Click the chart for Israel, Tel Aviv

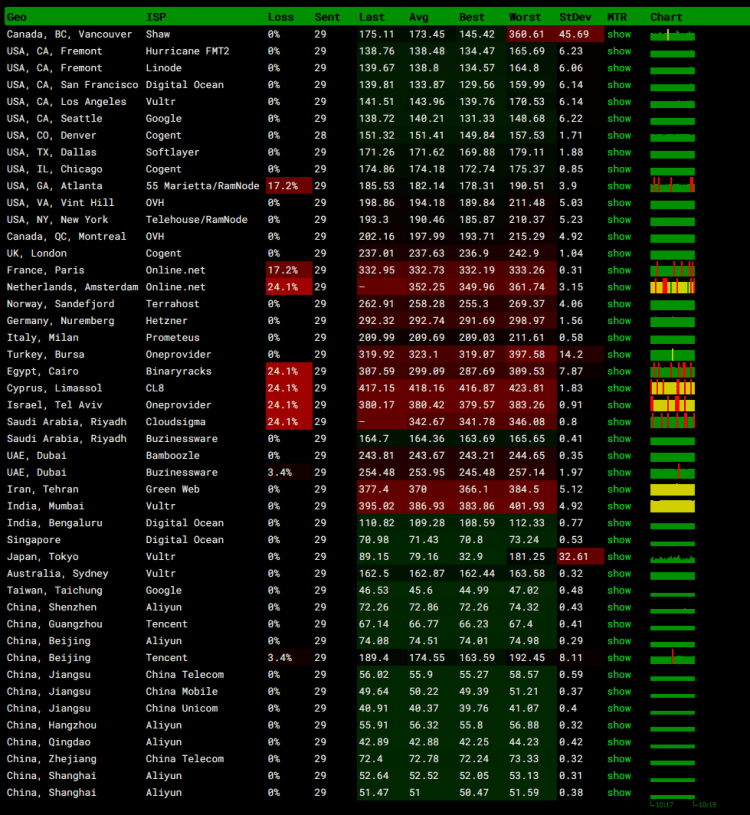point(672,405)
